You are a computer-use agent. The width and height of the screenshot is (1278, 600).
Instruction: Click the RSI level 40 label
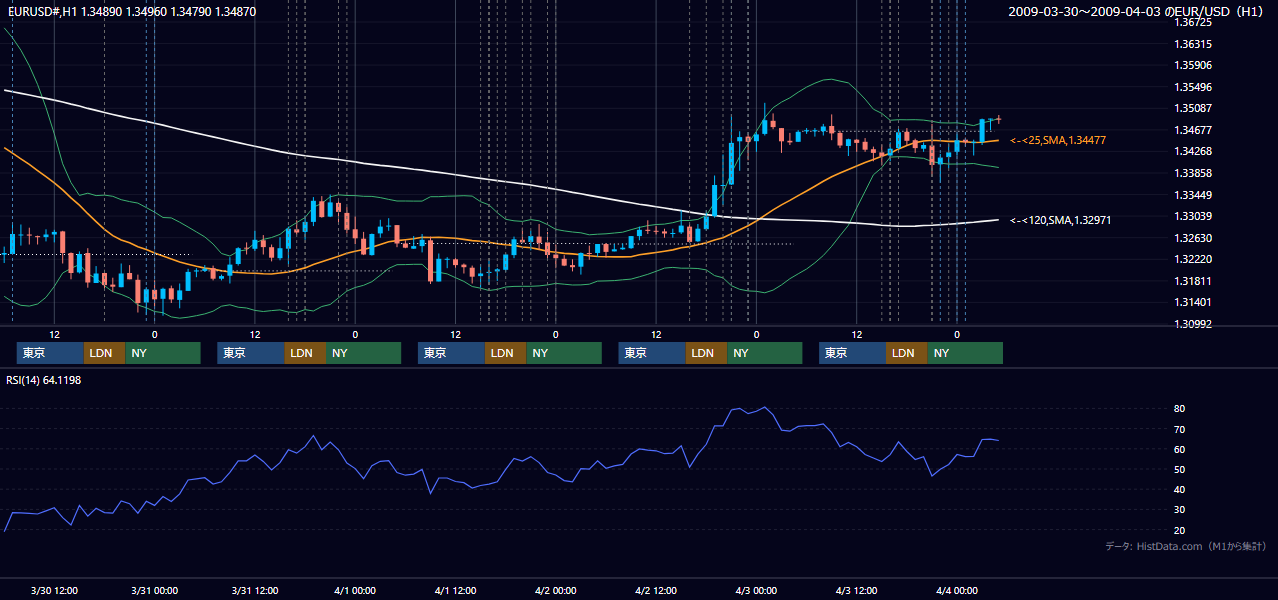pos(1180,489)
